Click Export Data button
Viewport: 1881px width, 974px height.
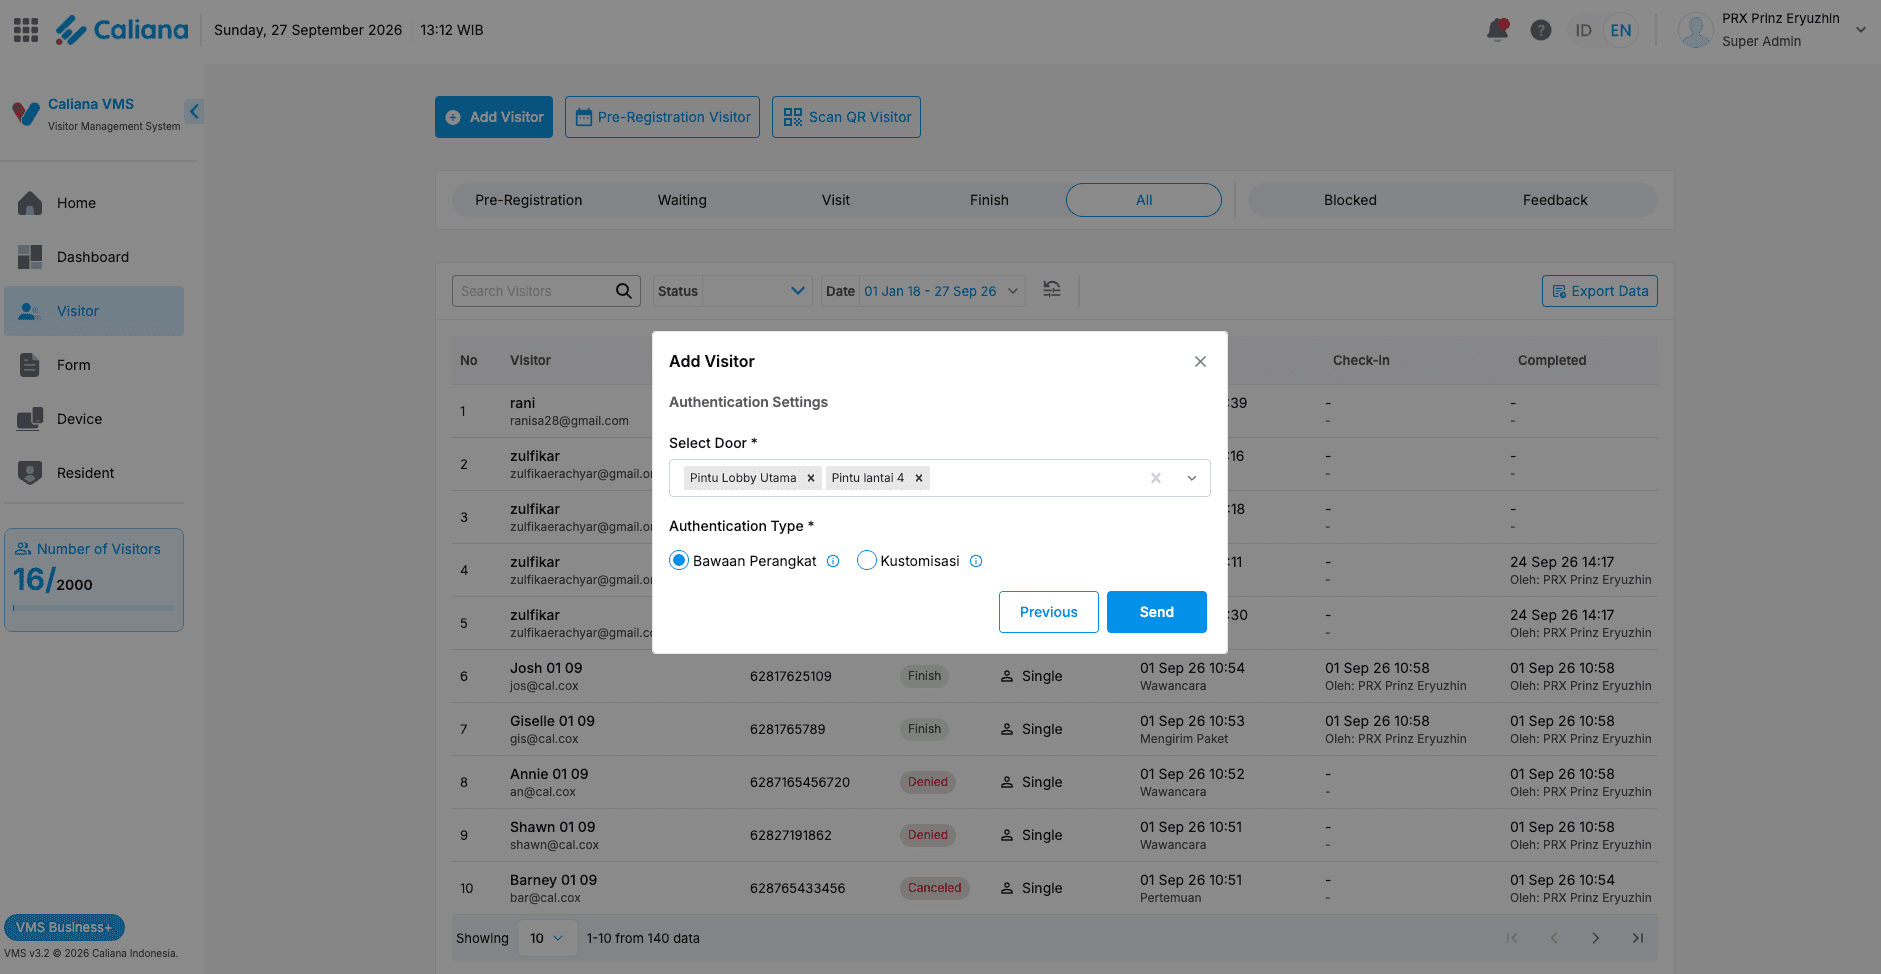1600,291
